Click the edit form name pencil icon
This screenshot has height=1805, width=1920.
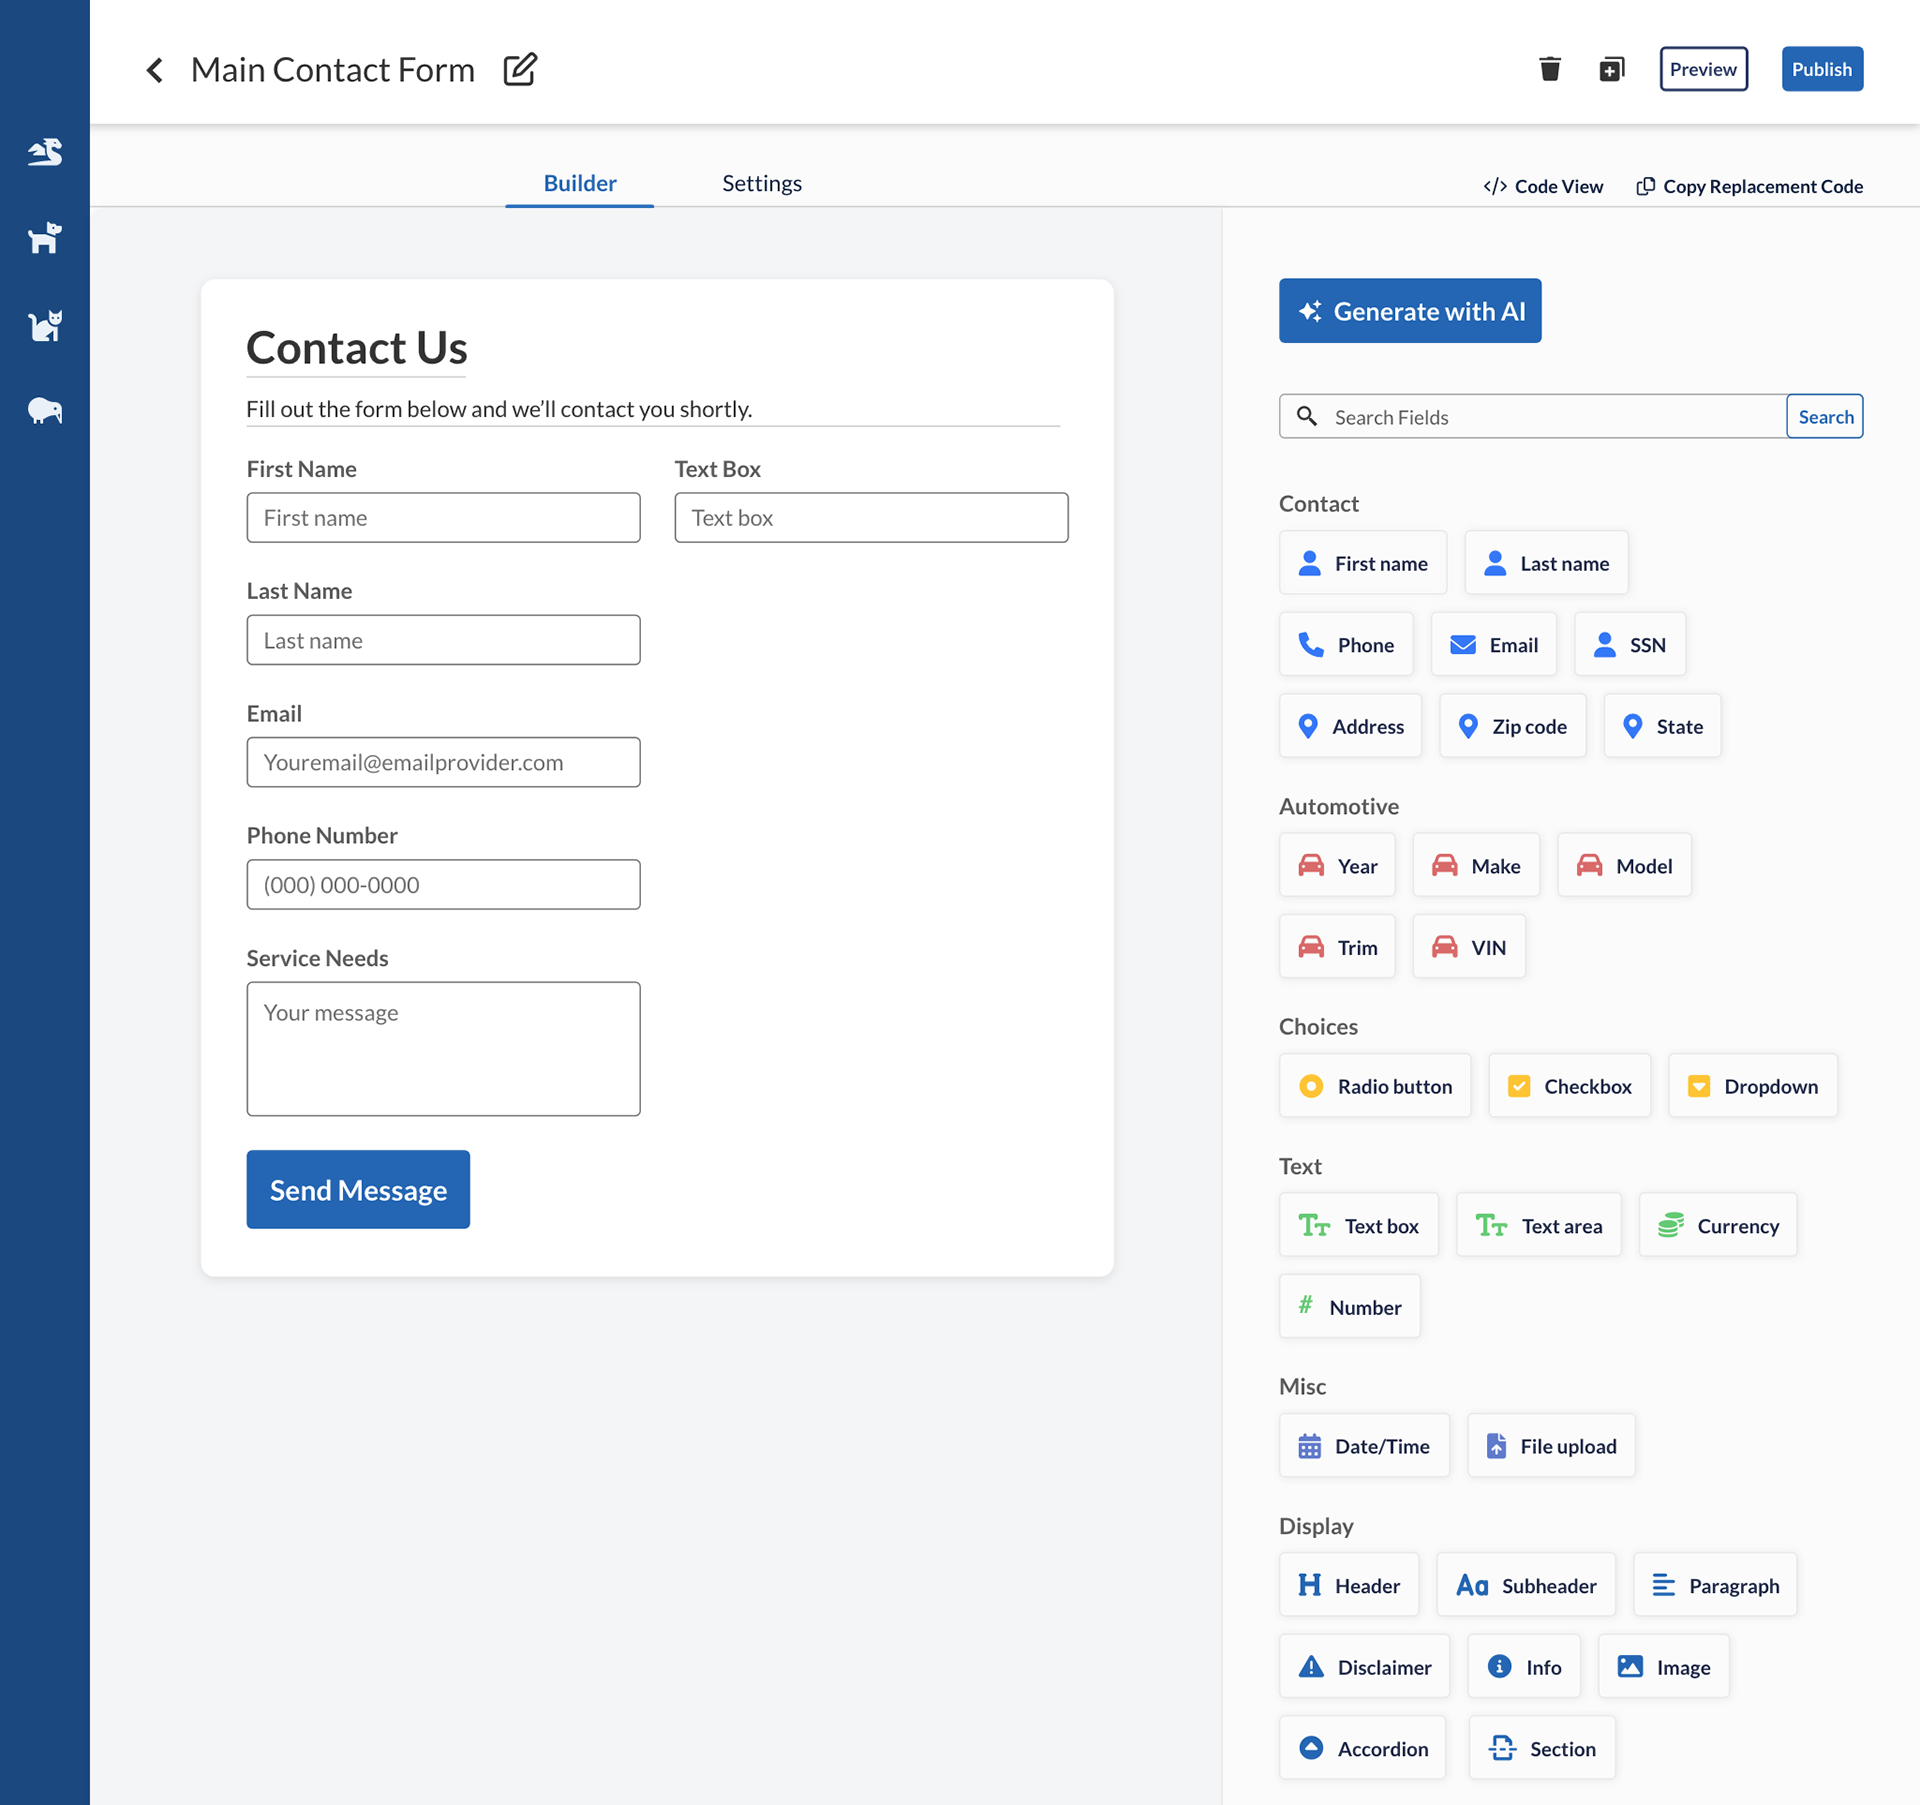[x=520, y=69]
